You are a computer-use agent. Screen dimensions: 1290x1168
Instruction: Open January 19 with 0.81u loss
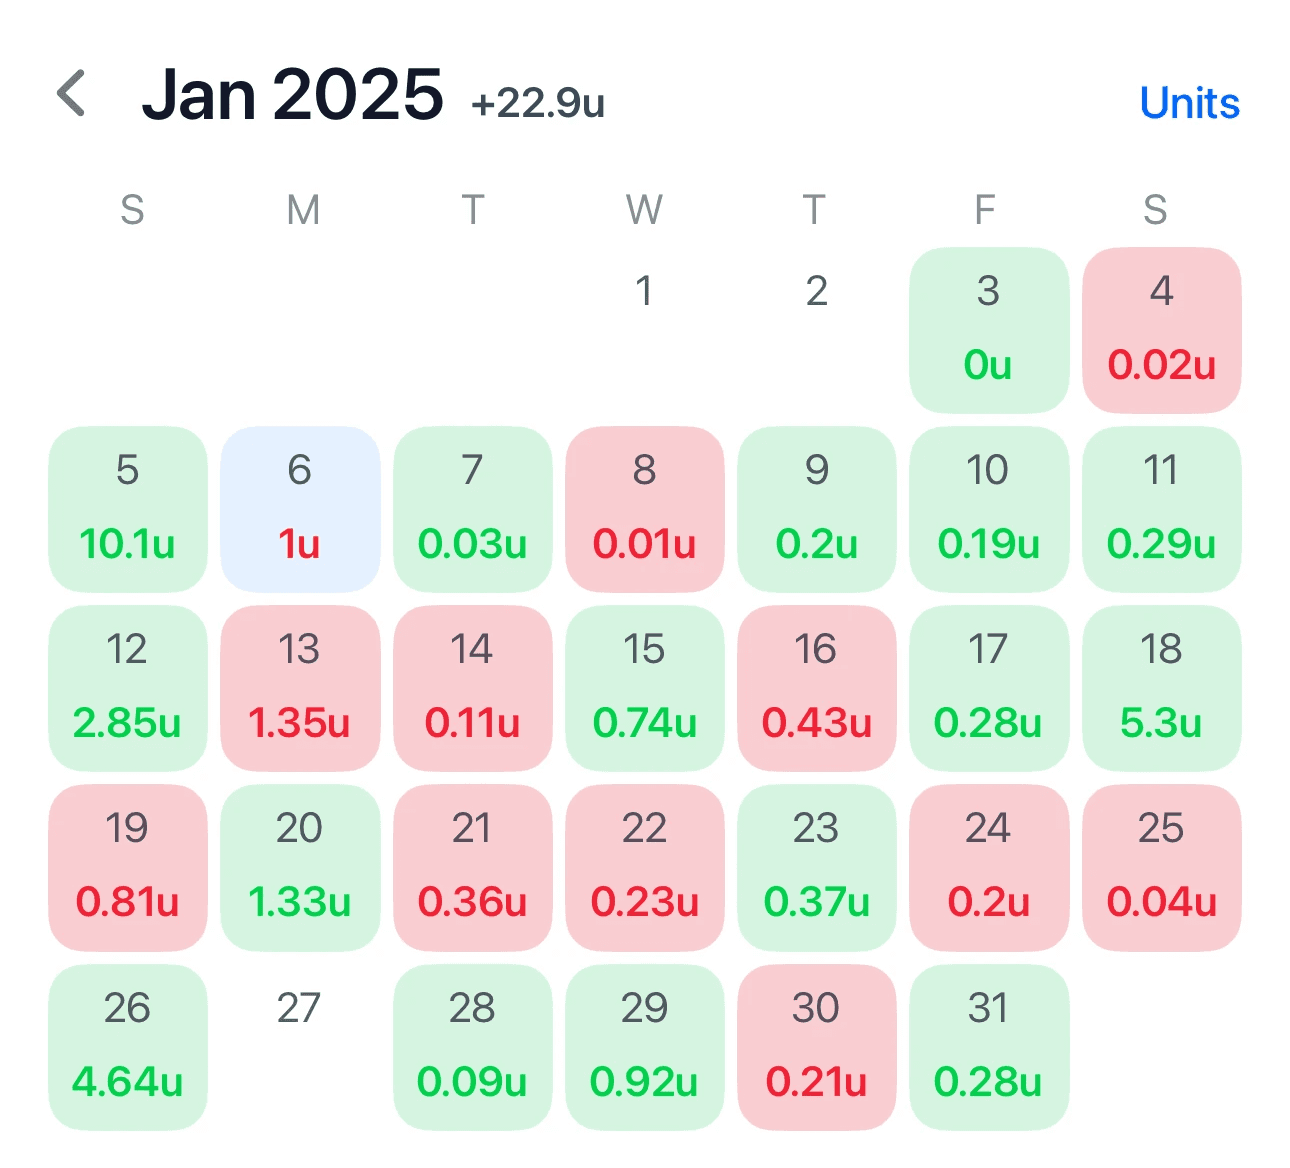click(128, 868)
